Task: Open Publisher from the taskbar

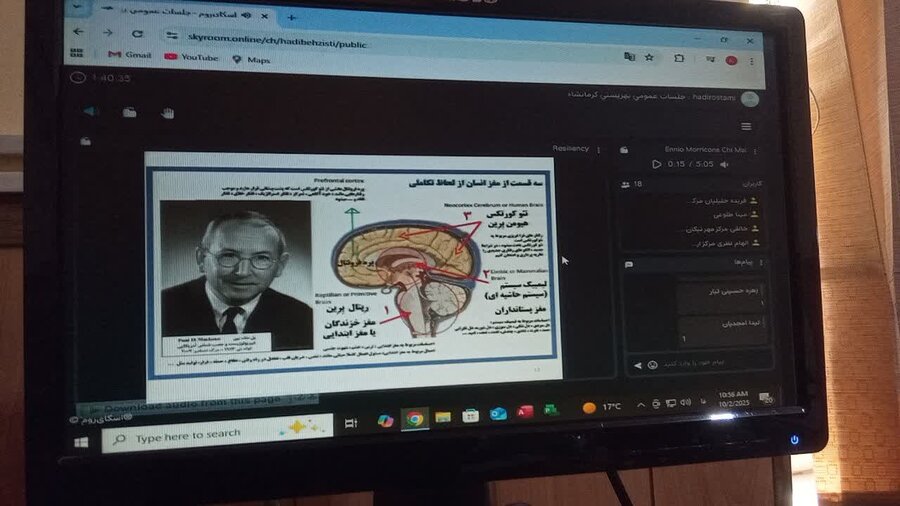Action: pos(551,410)
